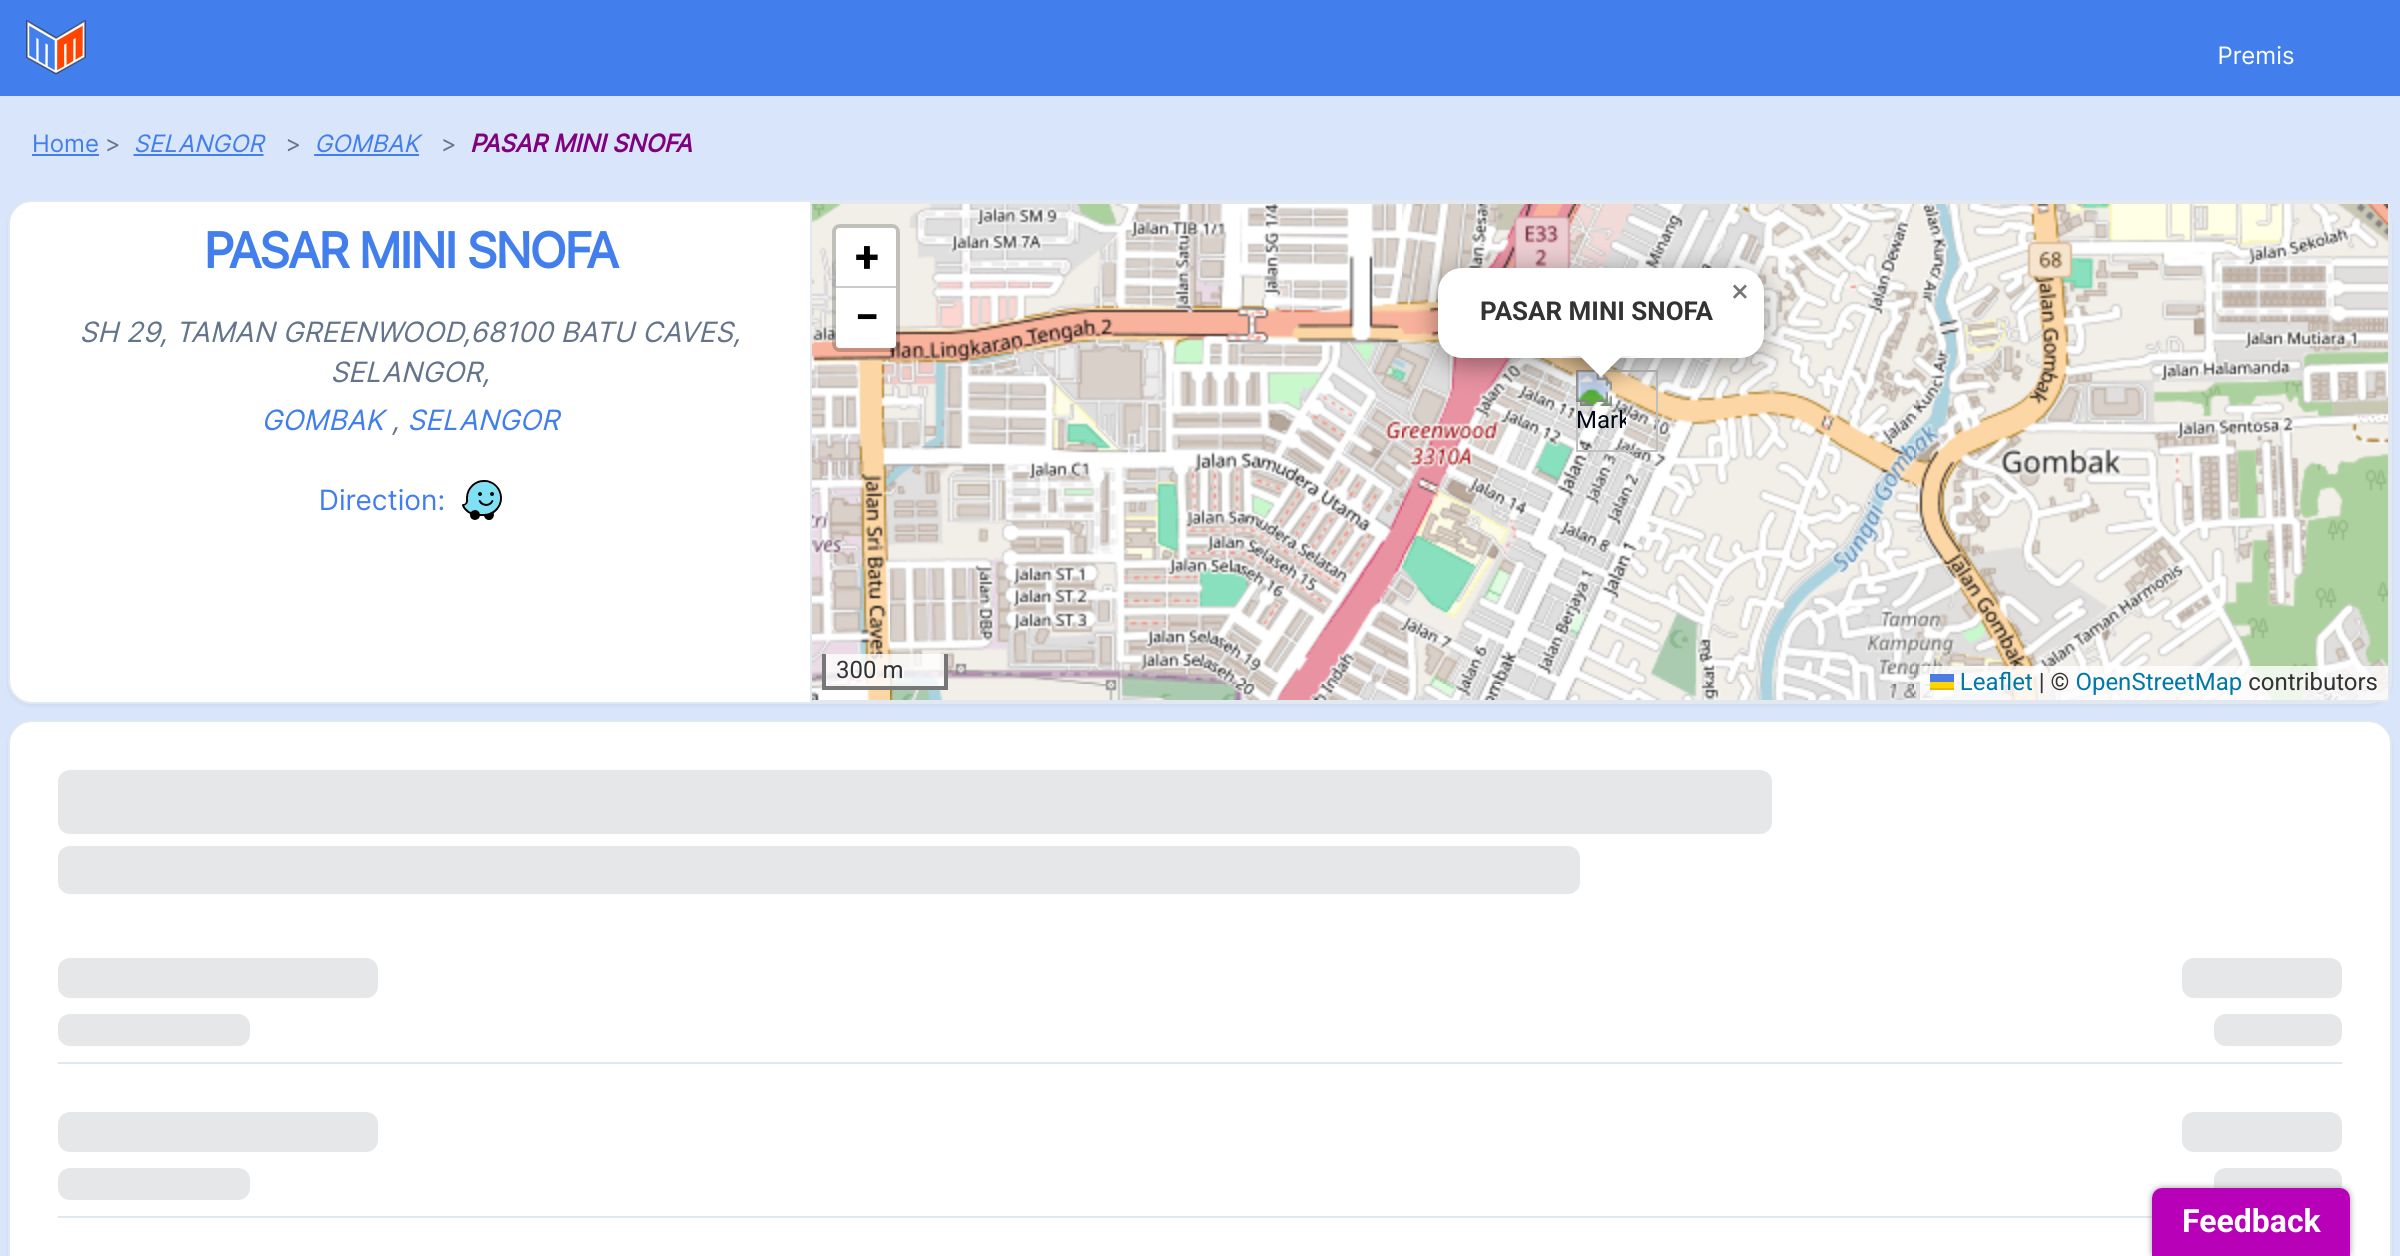Open SELANGOR breadcrumb link
This screenshot has width=2400, height=1256.
click(199, 144)
